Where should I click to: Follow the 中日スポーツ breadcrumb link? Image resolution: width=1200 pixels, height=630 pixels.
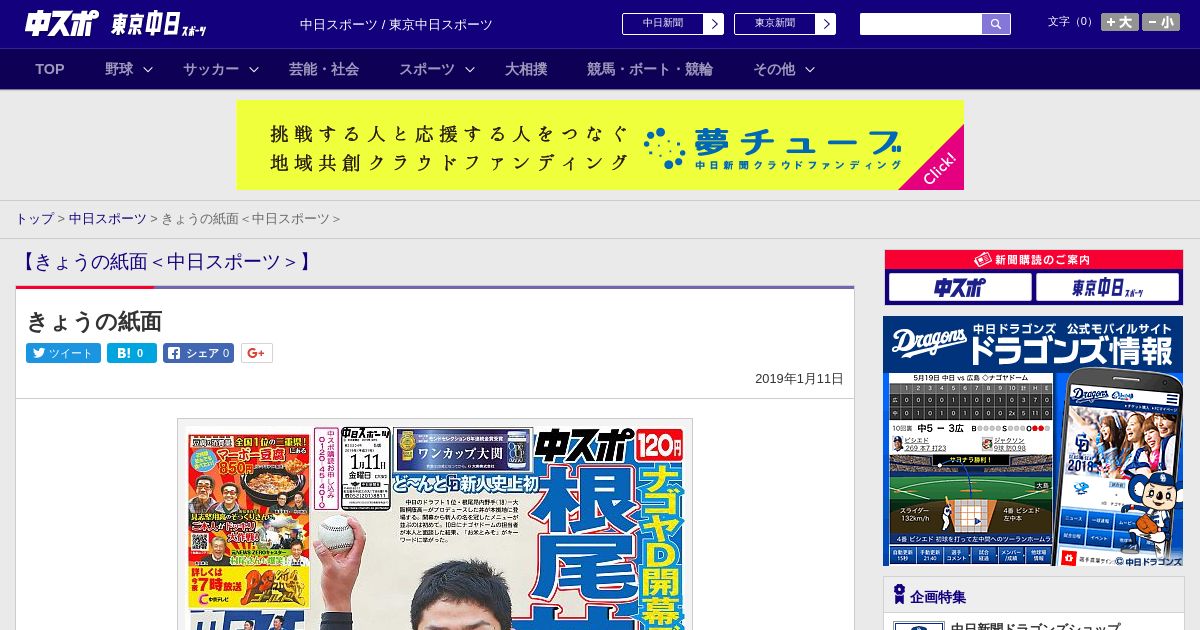108,219
